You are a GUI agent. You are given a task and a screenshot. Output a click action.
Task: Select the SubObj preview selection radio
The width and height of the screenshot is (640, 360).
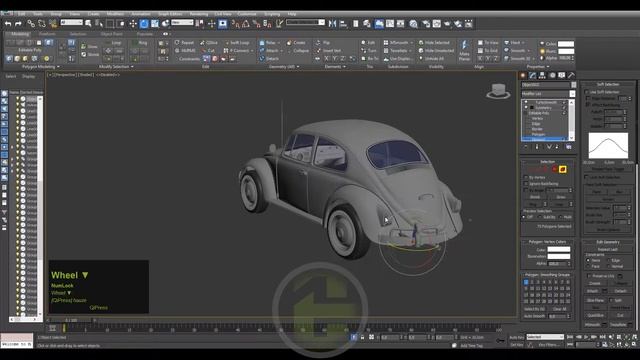click(540, 217)
